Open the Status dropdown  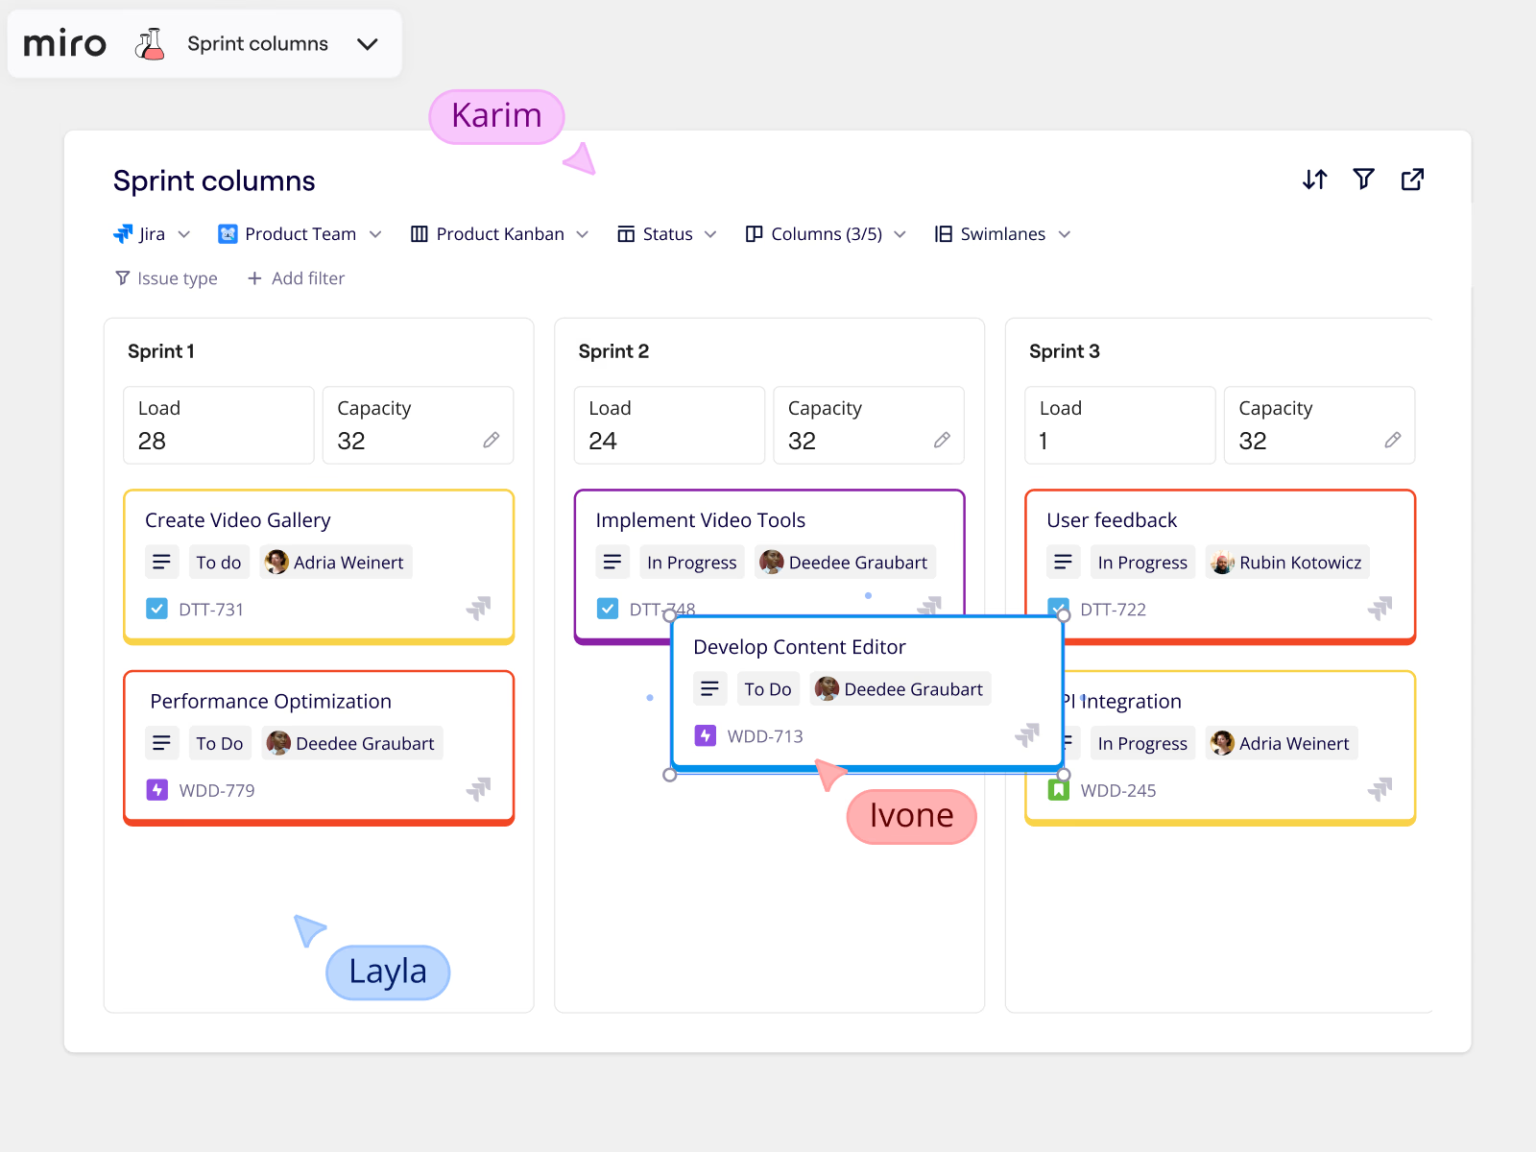point(667,233)
